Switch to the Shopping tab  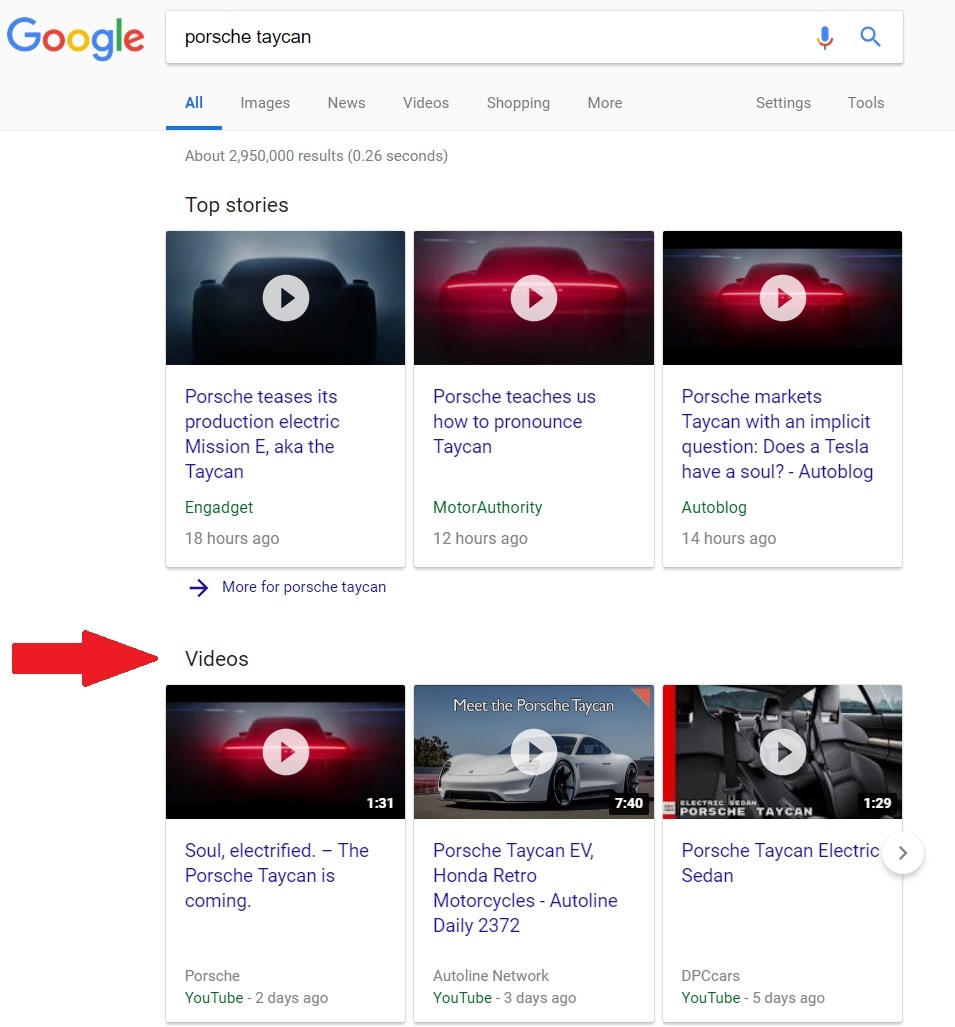(x=518, y=103)
